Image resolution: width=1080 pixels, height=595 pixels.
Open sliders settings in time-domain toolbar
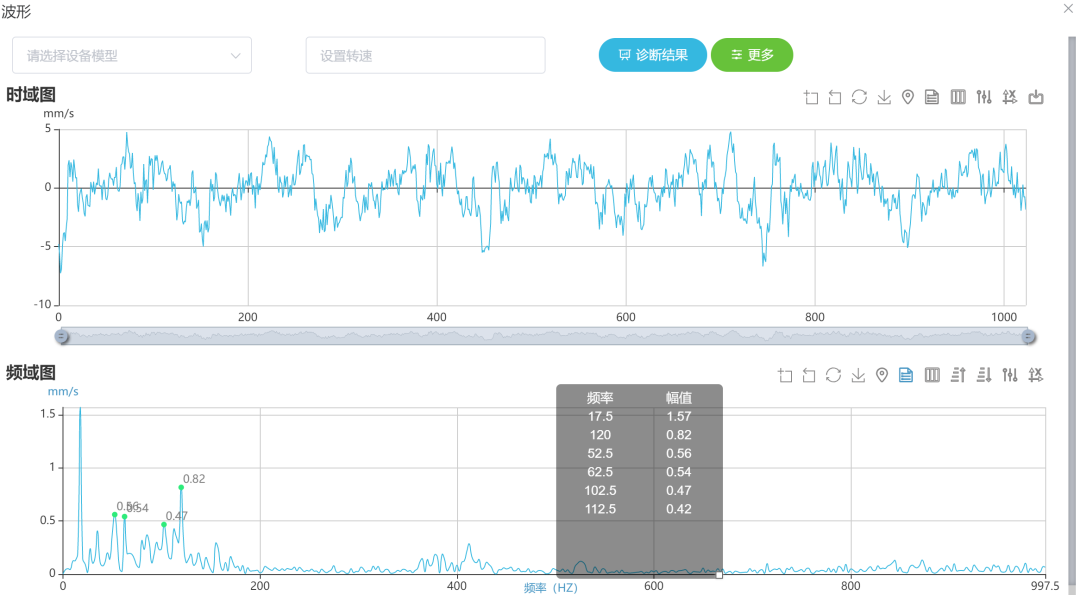pos(984,97)
